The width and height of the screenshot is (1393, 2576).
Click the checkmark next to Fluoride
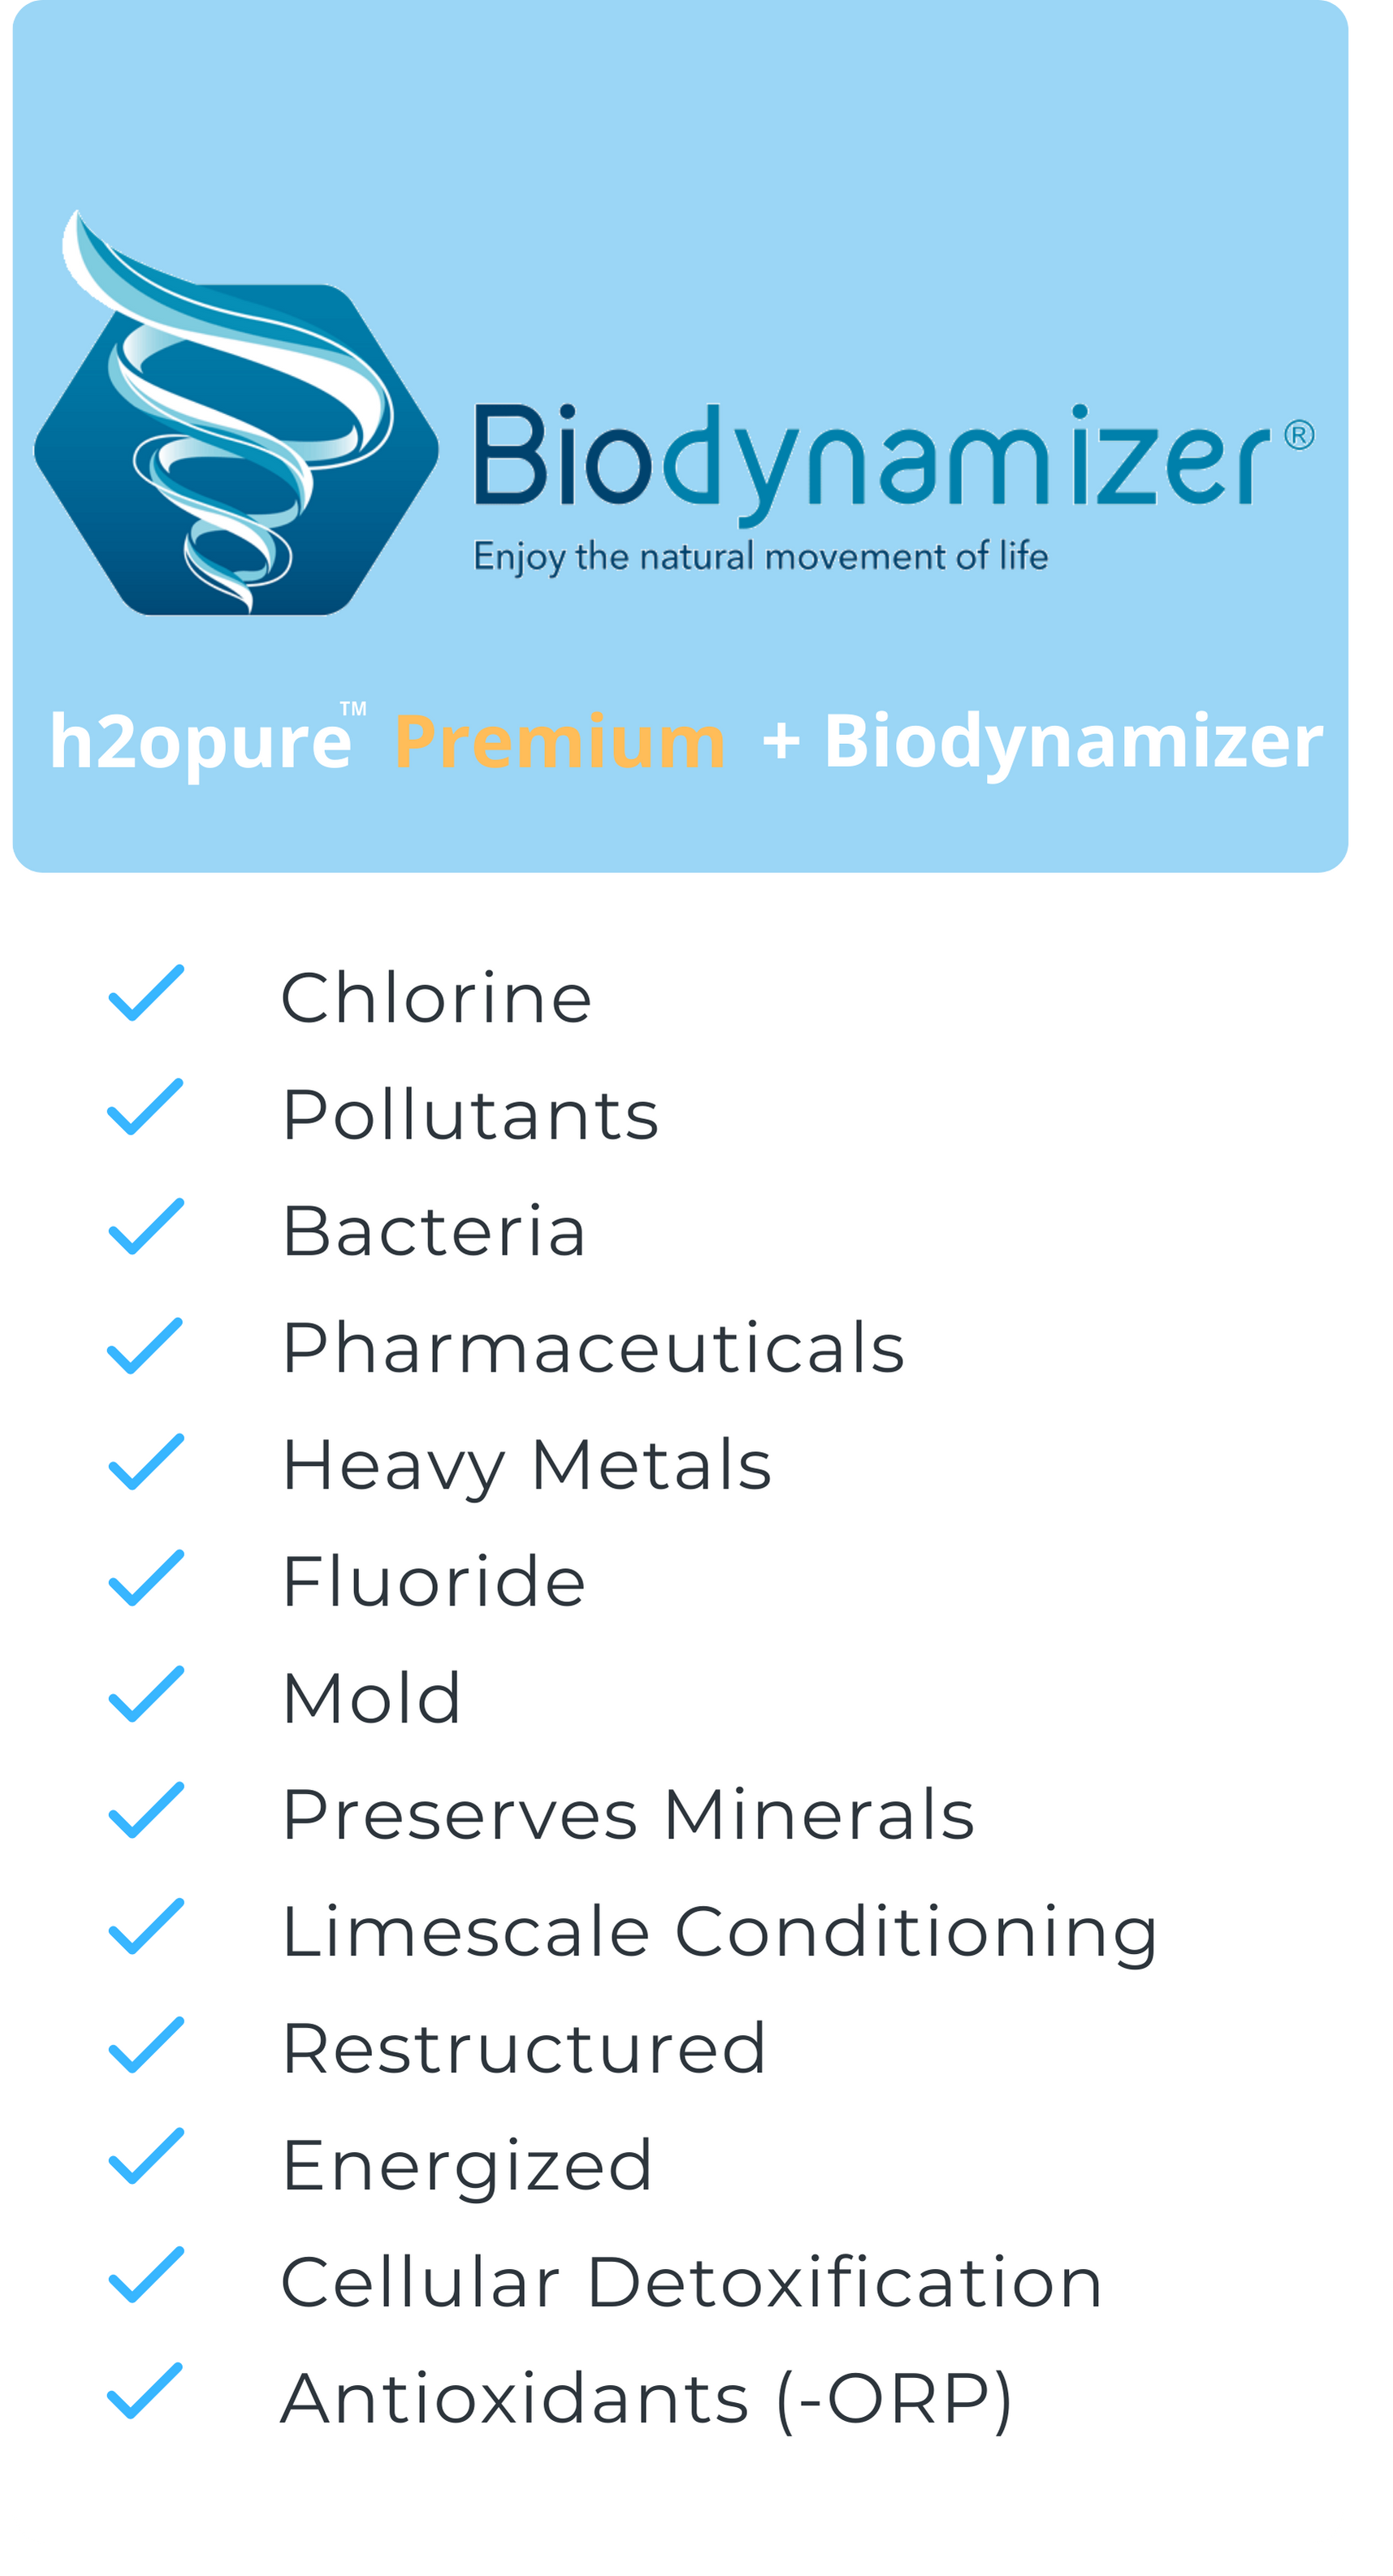click(x=146, y=1578)
